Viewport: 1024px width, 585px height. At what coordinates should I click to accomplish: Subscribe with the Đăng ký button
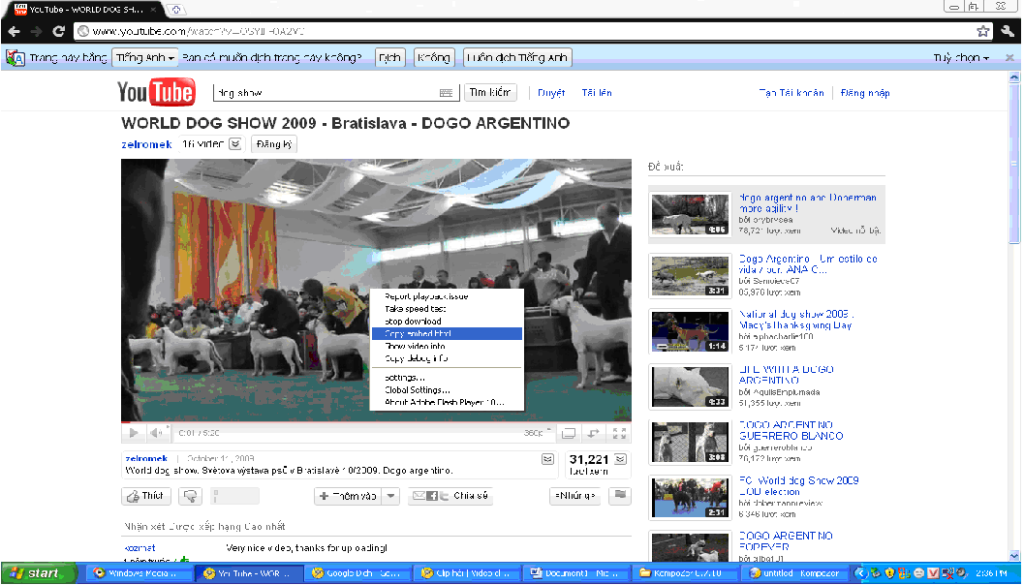(x=274, y=144)
